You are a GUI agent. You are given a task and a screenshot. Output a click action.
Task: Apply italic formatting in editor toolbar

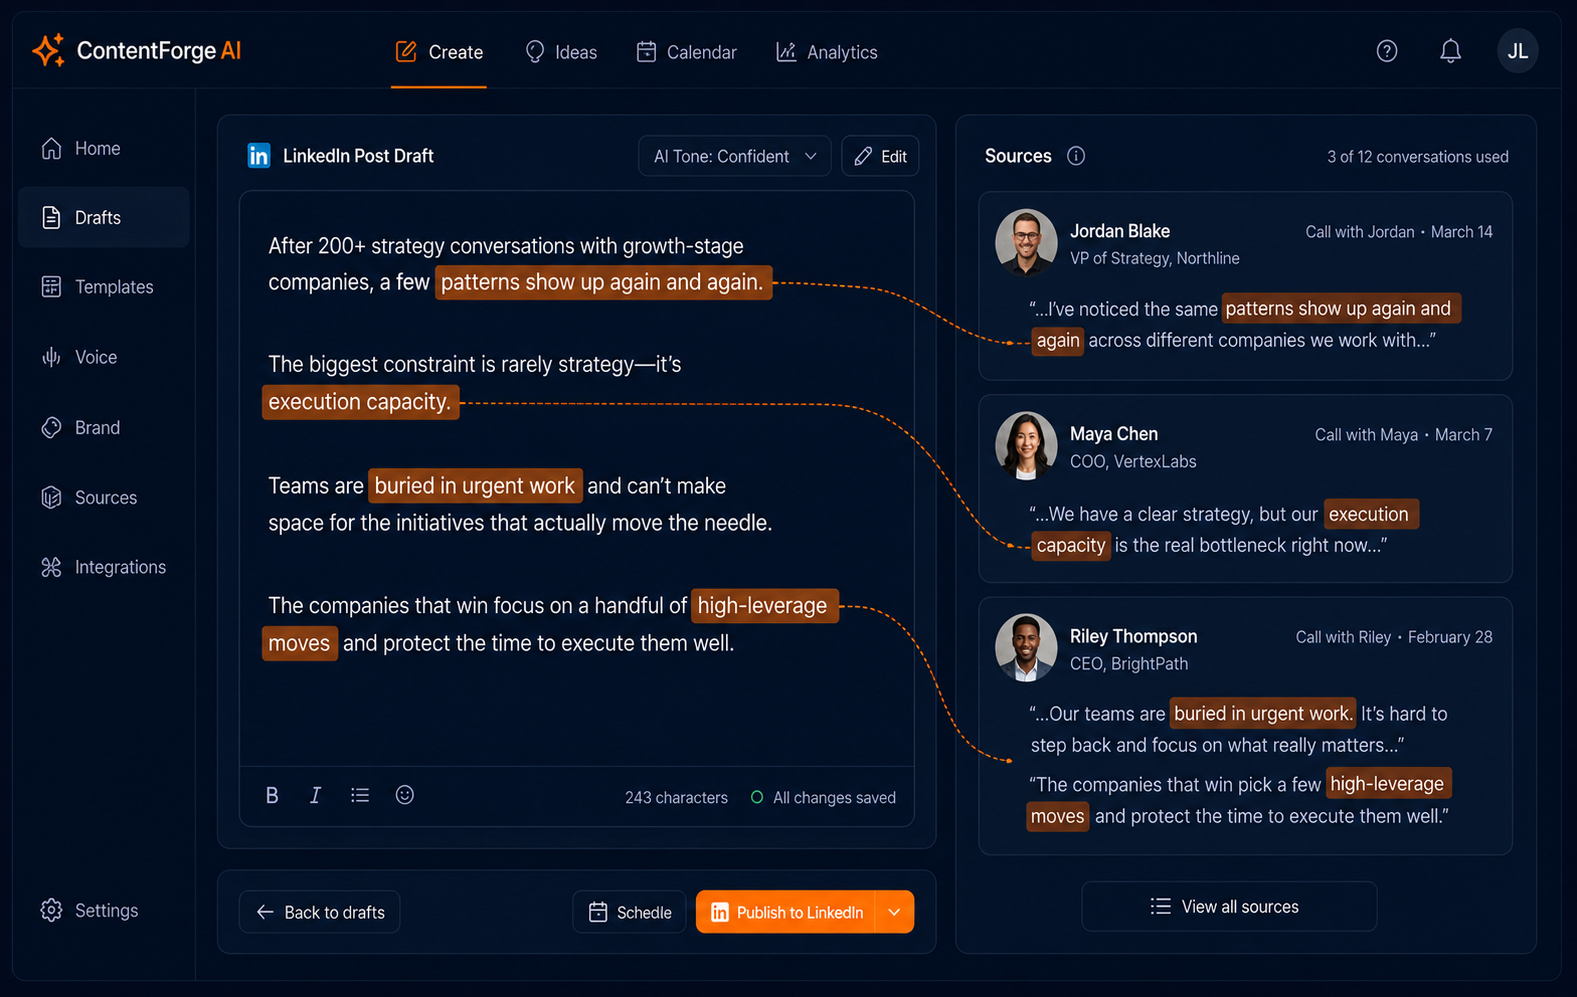pos(315,795)
